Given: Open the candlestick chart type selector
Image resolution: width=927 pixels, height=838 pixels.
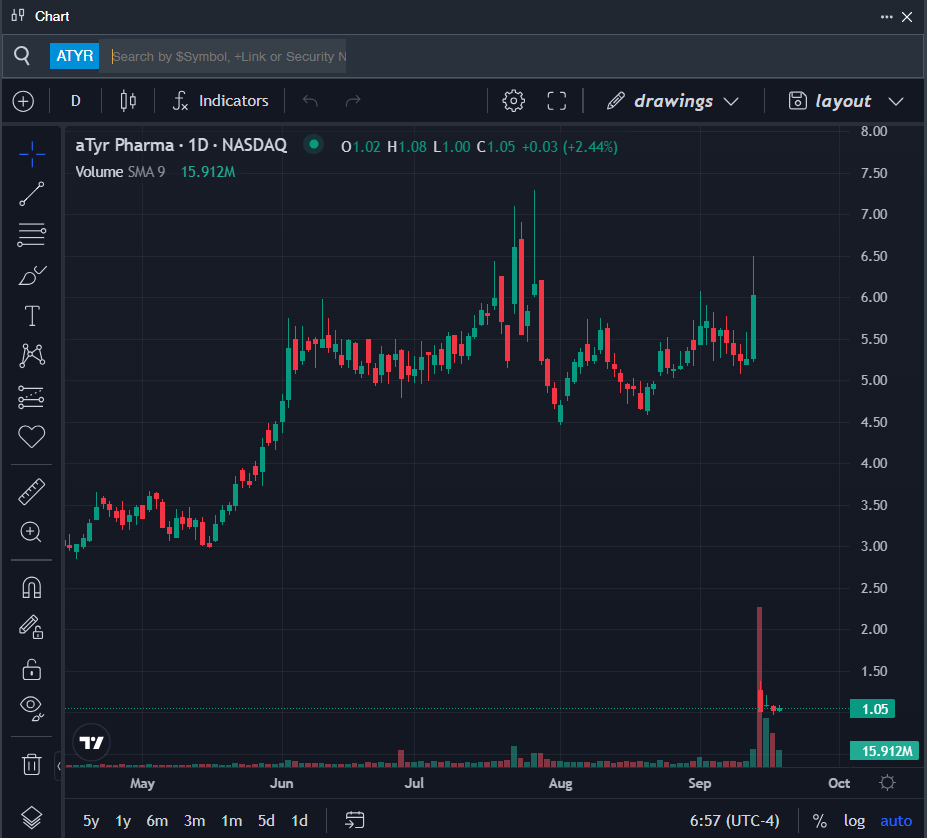Looking at the screenshot, I should tap(128, 101).
